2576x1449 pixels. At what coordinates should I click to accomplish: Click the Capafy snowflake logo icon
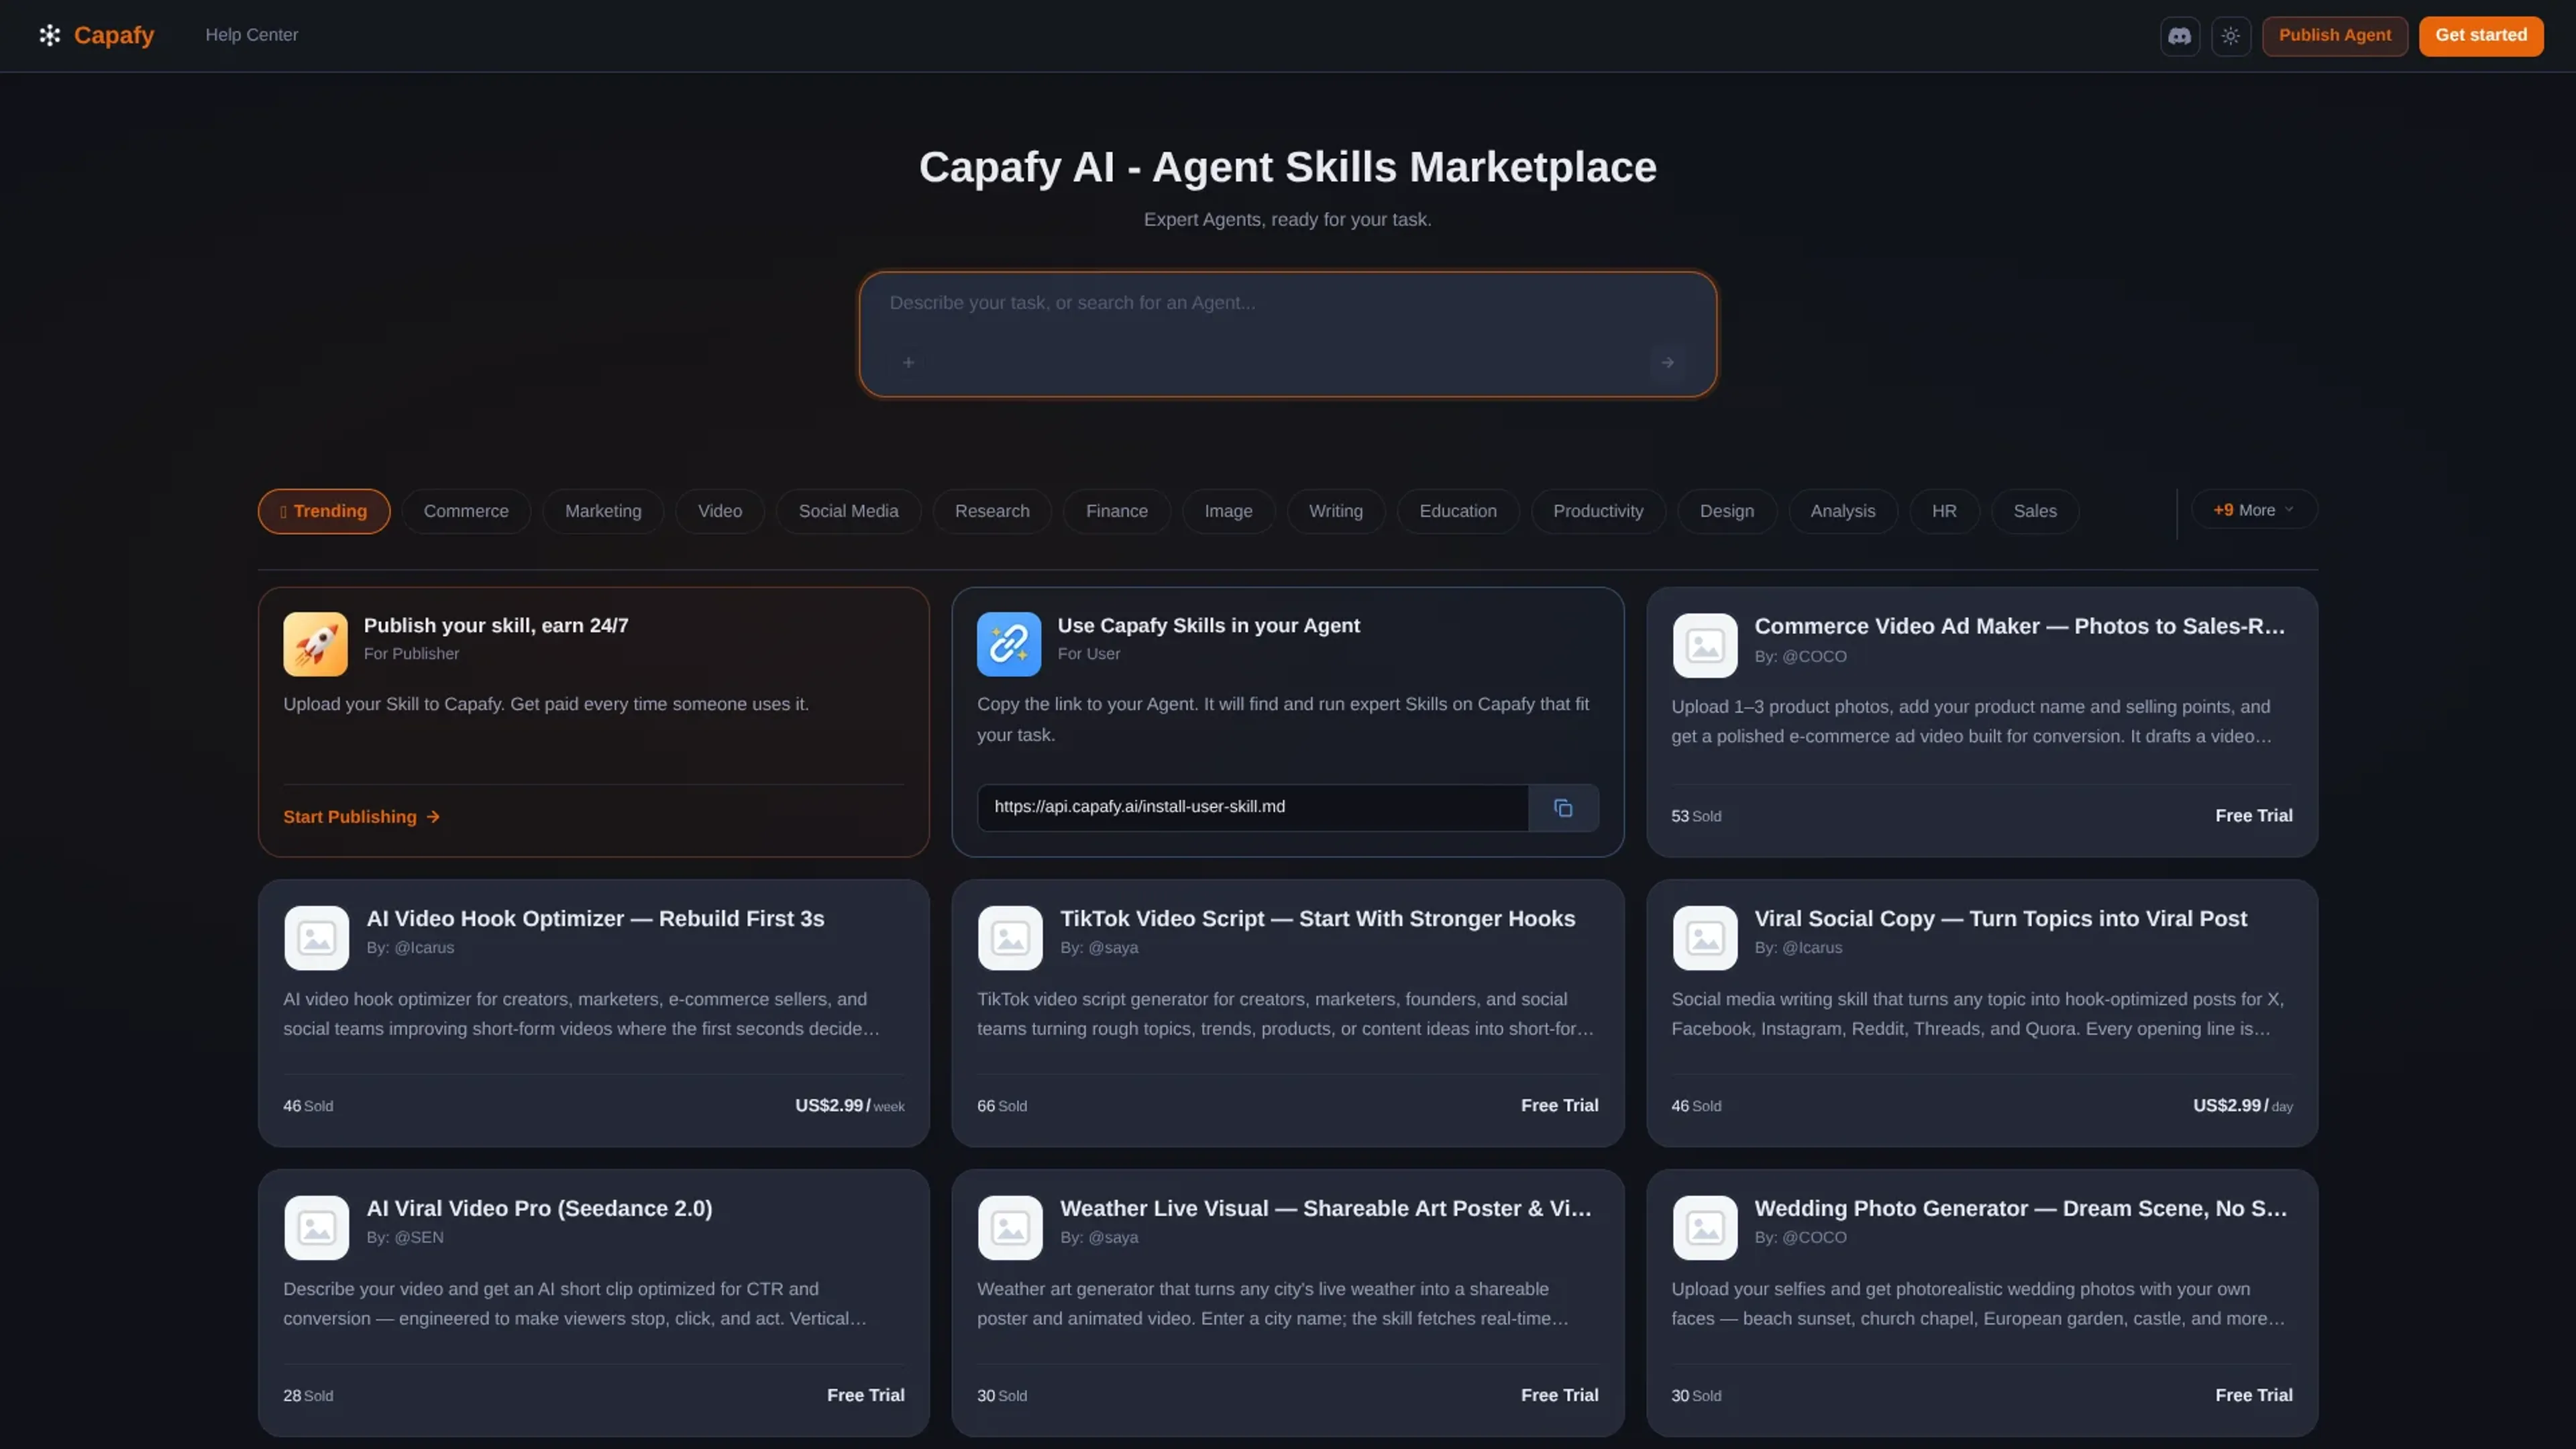[x=50, y=36]
